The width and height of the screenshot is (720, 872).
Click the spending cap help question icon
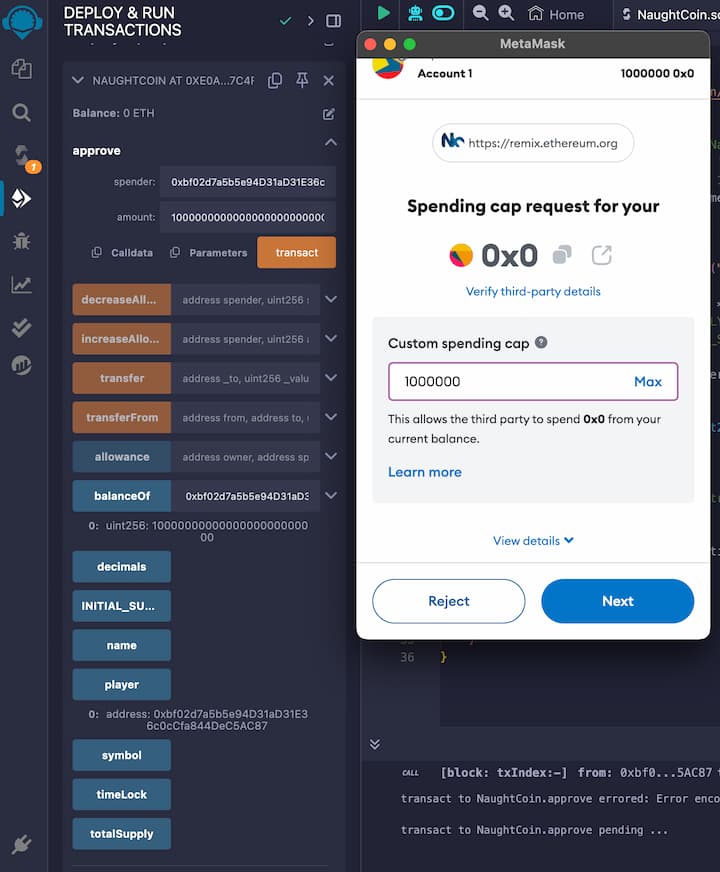[x=541, y=343]
